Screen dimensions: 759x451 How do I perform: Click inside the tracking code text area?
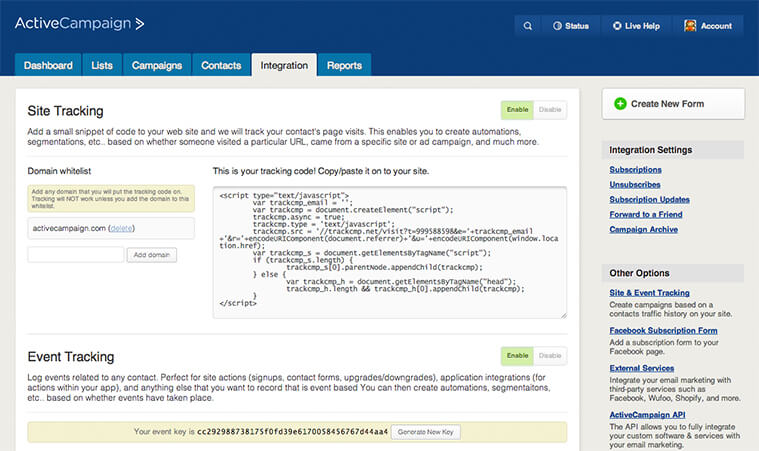(x=390, y=253)
